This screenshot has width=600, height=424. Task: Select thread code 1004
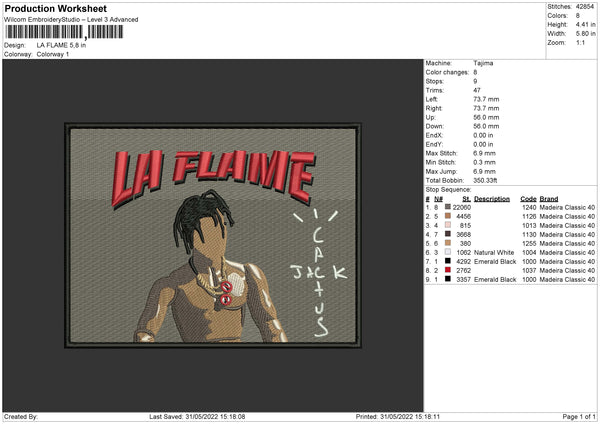click(x=529, y=253)
